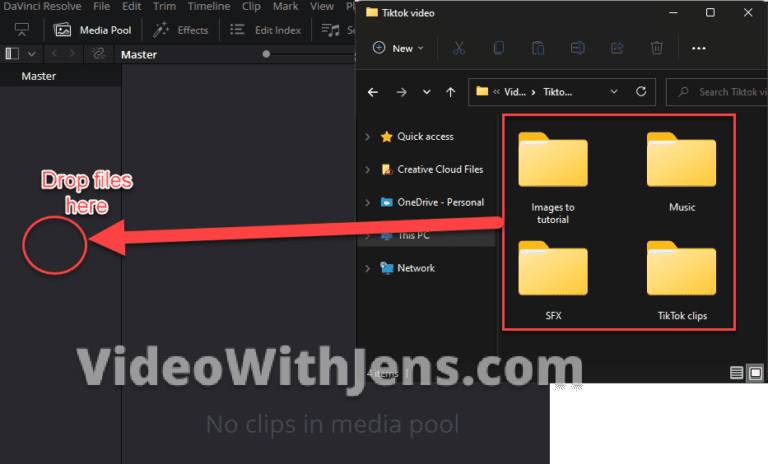The height and width of the screenshot is (464, 768).
Task: Open the See more three-dots menu
Action: tap(698, 48)
